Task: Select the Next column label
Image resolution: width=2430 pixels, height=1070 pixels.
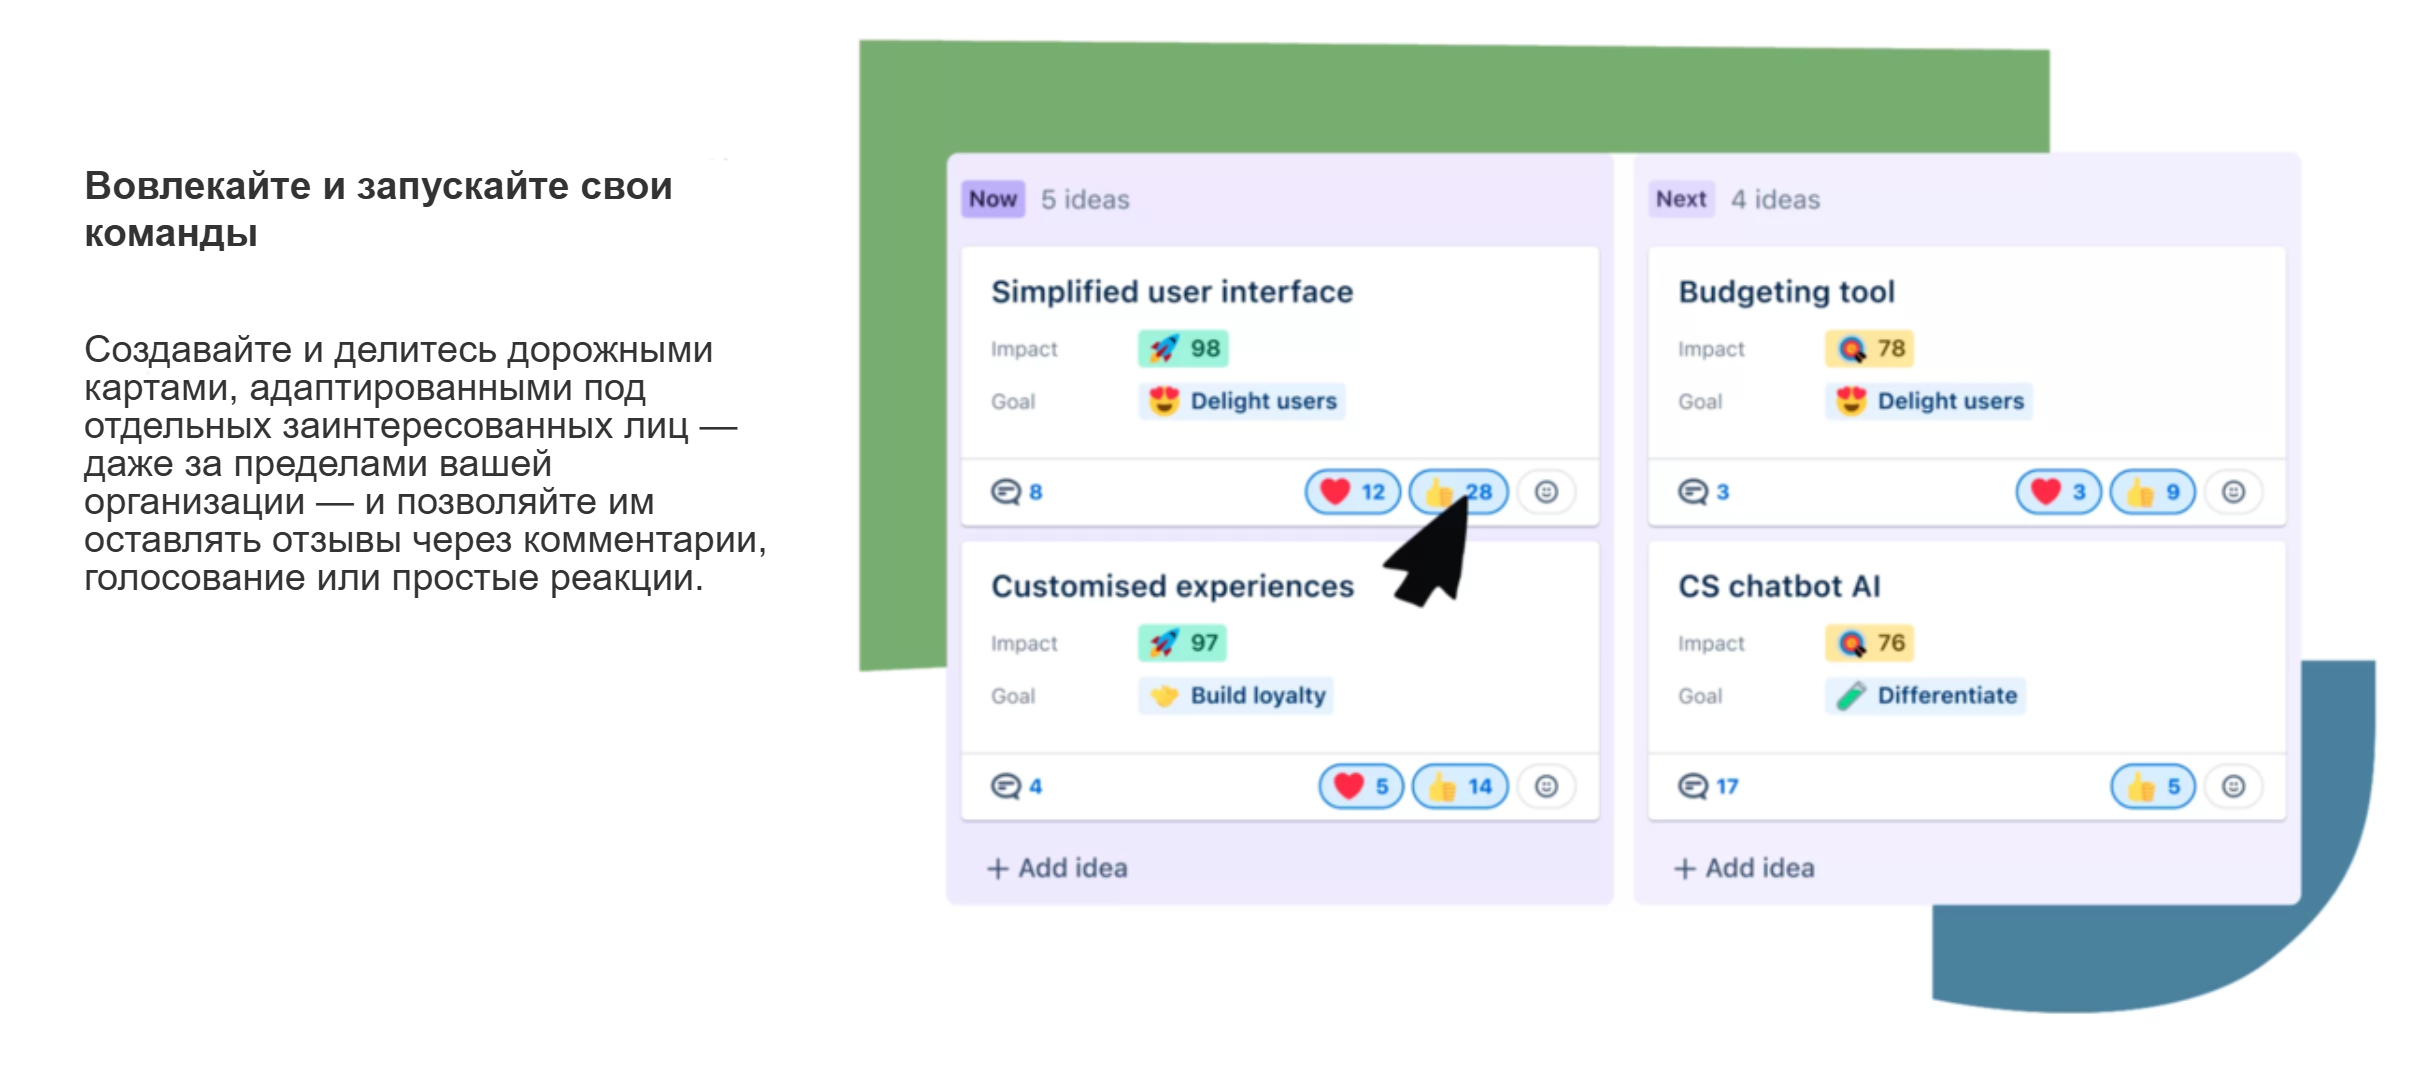Action: (x=1680, y=199)
